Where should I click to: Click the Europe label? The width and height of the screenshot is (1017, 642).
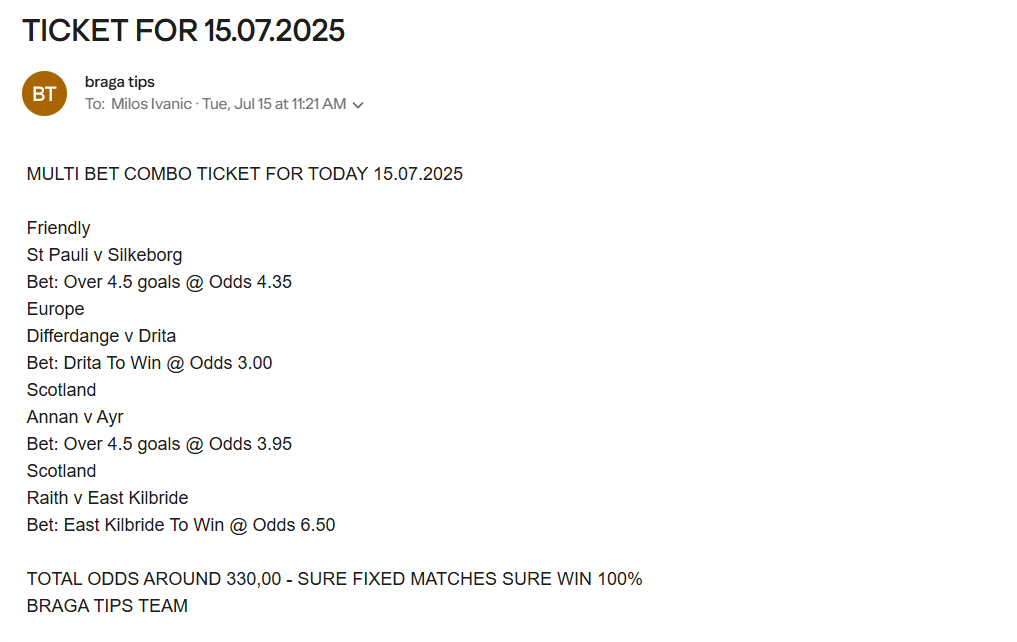click(56, 309)
